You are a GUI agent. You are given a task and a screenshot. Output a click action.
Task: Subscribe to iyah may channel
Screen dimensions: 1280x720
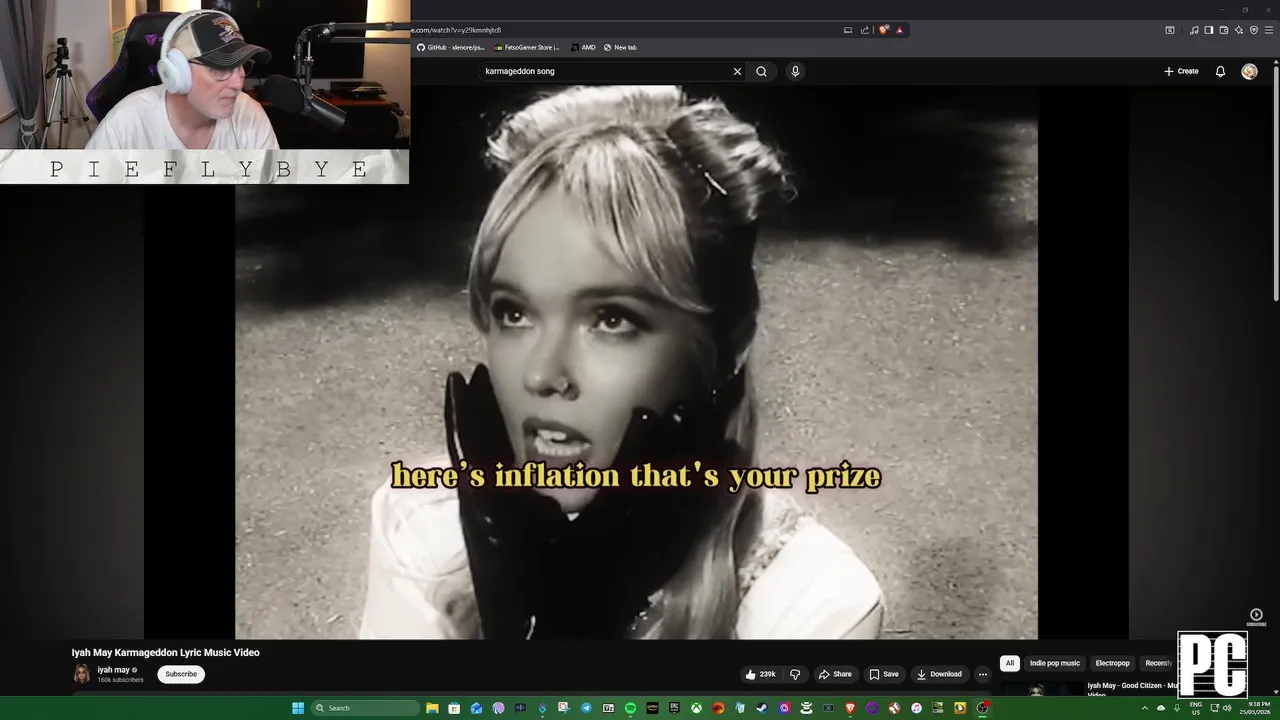[x=181, y=674]
